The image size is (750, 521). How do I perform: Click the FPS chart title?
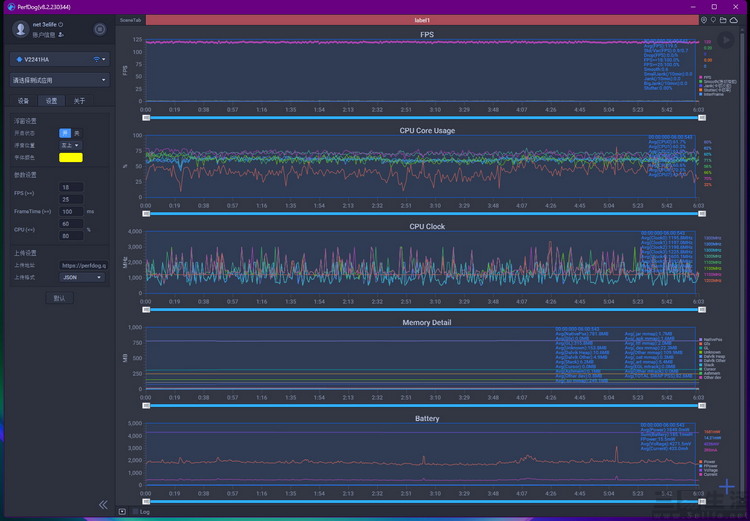click(x=427, y=34)
